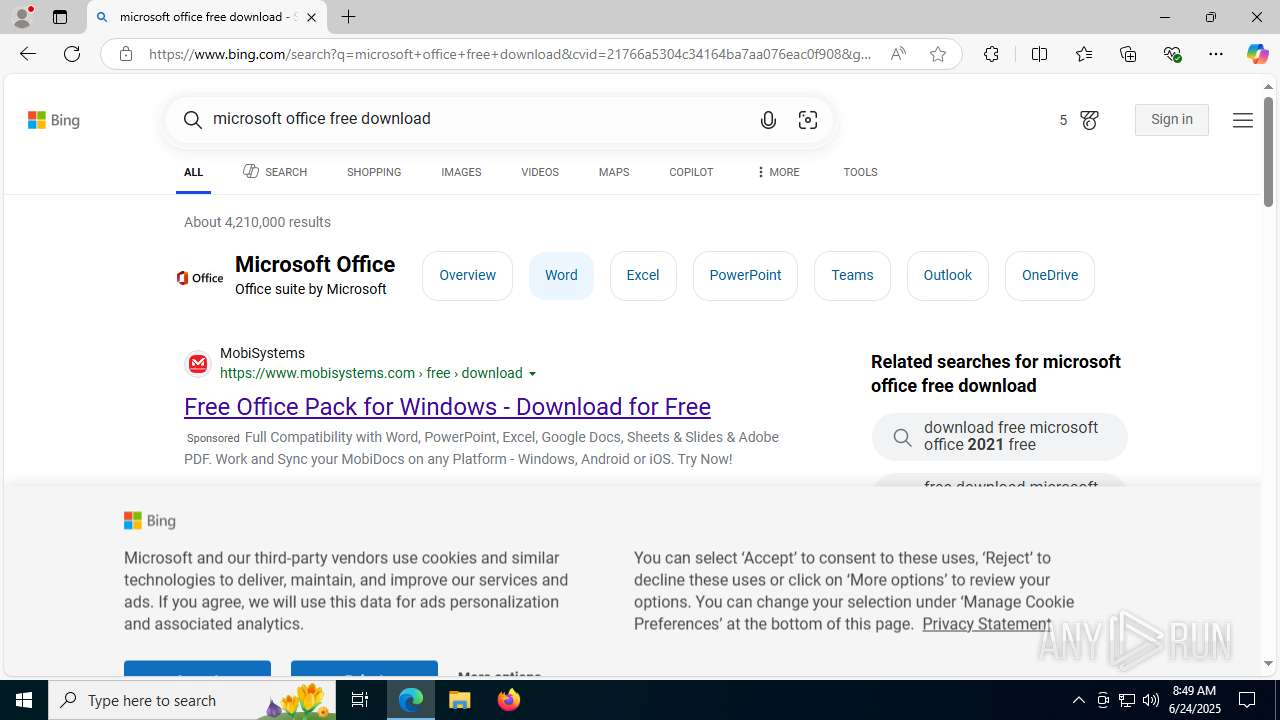Close the microsoft office free download tab
1280x720 pixels.
tap(311, 17)
